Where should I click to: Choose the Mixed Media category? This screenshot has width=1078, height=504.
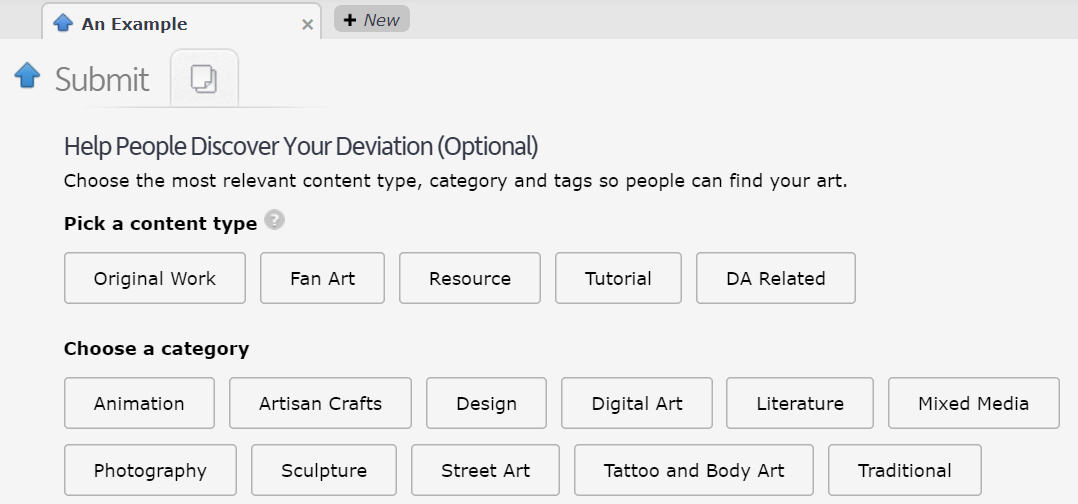(x=973, y=403)
